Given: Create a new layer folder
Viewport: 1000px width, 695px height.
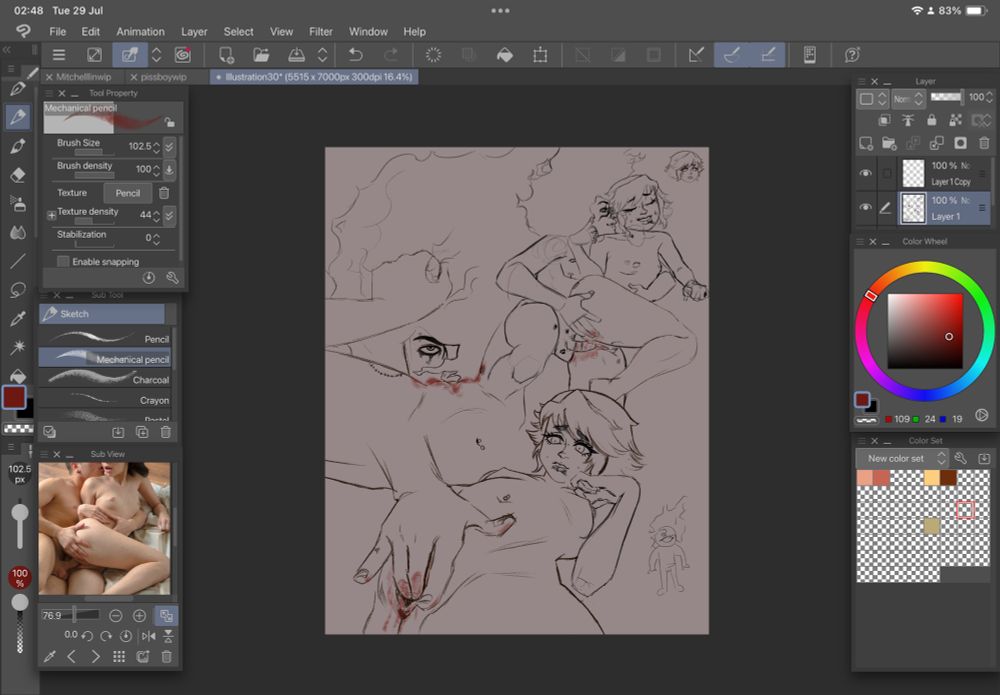Looking at the screenshot, I should pyautogui.click(x=889, y=143).
